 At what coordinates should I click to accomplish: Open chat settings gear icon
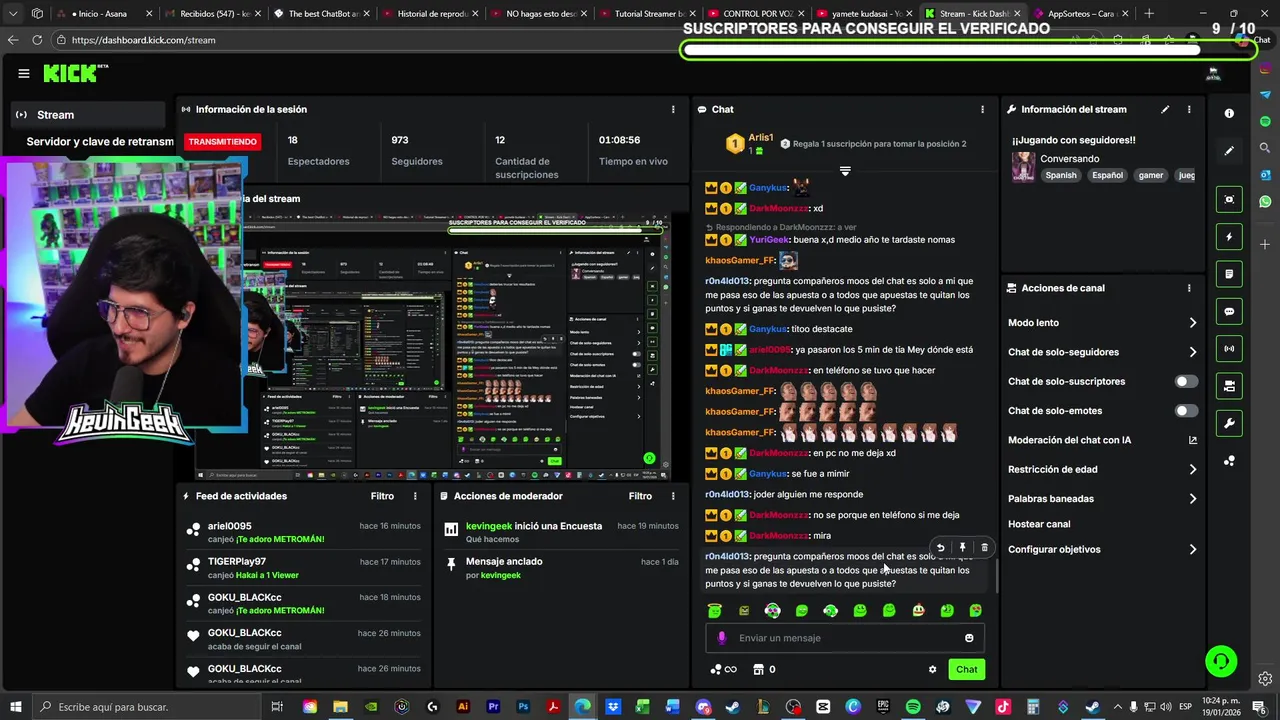tap(933, 669)
